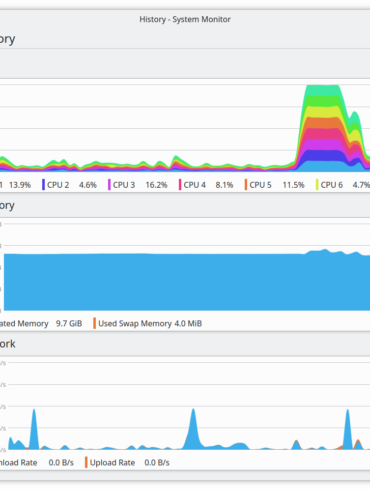Click the 4.6% usage value for CPU 2
Image resolution: width=370 pixels, height=490 pixels.
tap(88, 185)
